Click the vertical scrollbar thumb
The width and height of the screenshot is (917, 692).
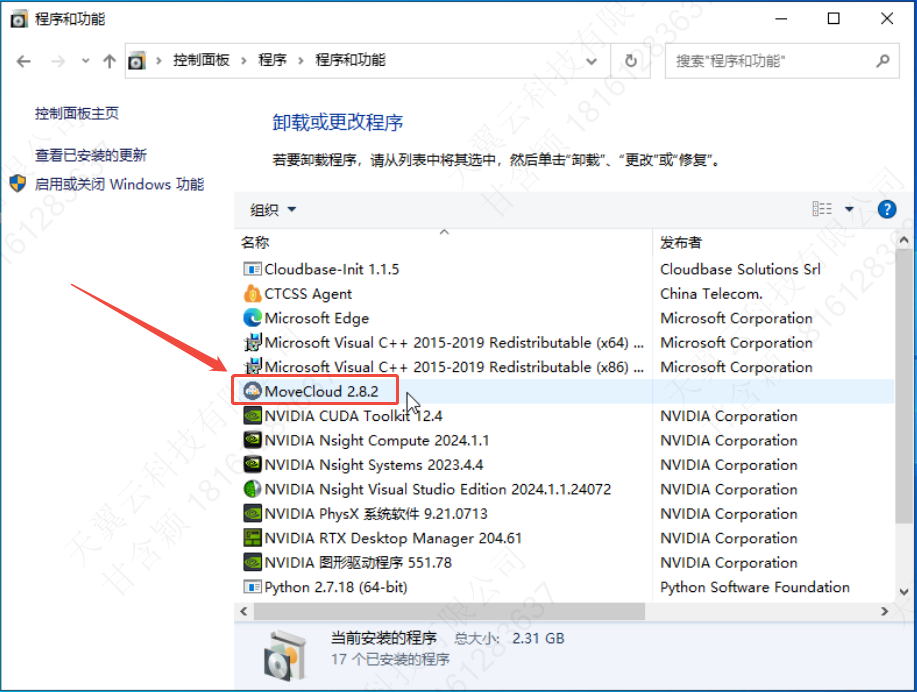click(904, 387)
